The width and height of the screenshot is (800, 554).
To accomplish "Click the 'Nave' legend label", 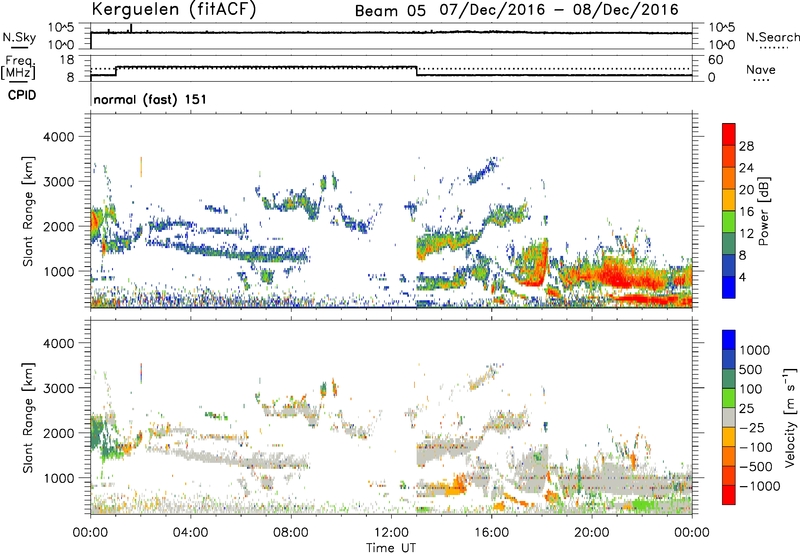I will click(x=761, y=70).
